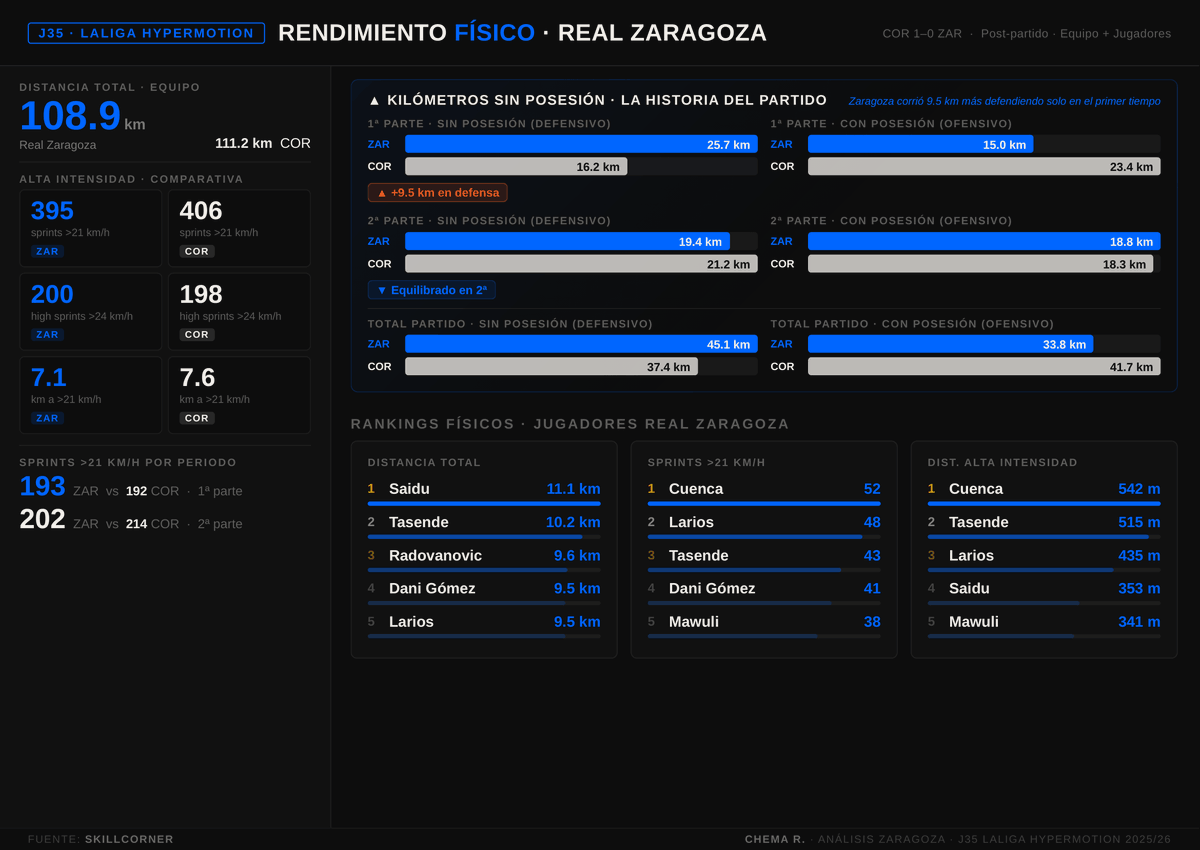The height and width of the screenshot is (850, 1200).
Task: Select Larios in Distancia Total ranking
Action: (x=484, y=623)
